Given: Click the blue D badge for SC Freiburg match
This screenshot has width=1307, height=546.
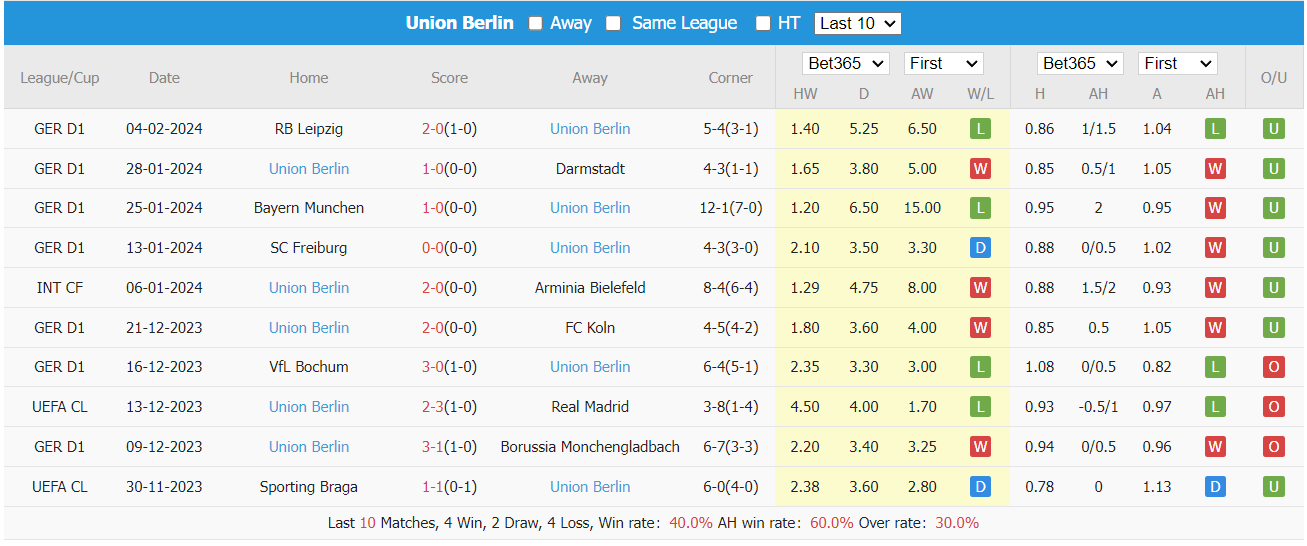Looking at the screenshot, I should coord(980,248).
